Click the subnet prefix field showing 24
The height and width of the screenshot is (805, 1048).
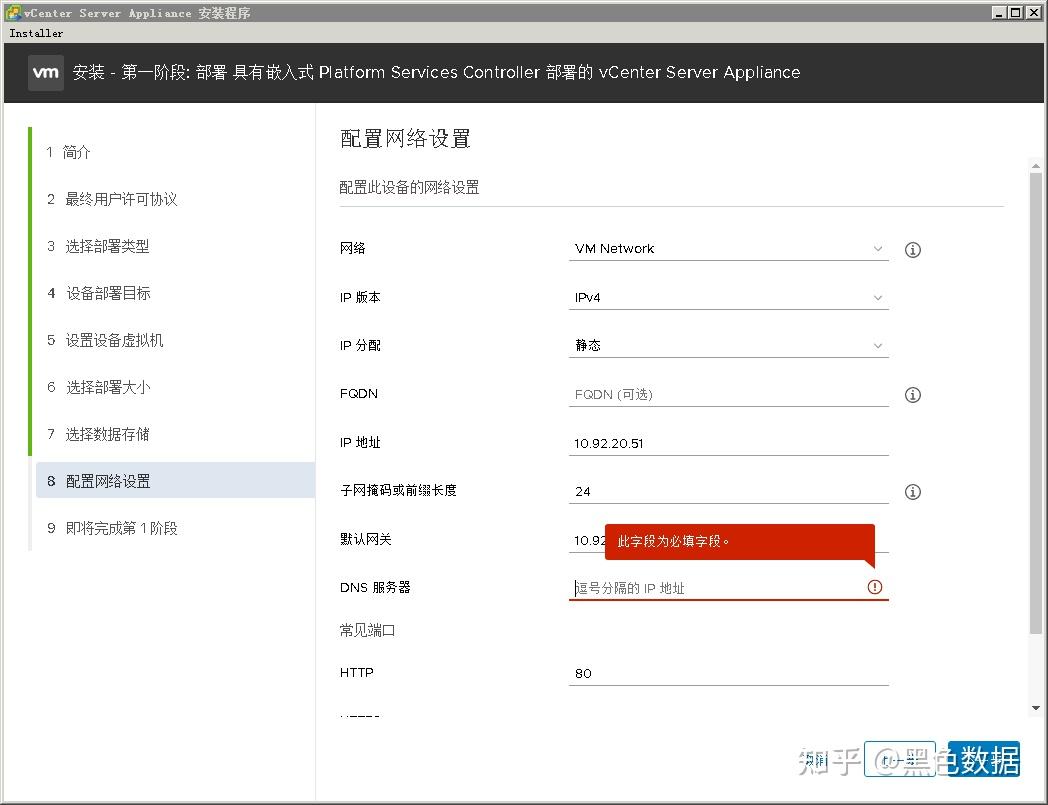point(729,491)
